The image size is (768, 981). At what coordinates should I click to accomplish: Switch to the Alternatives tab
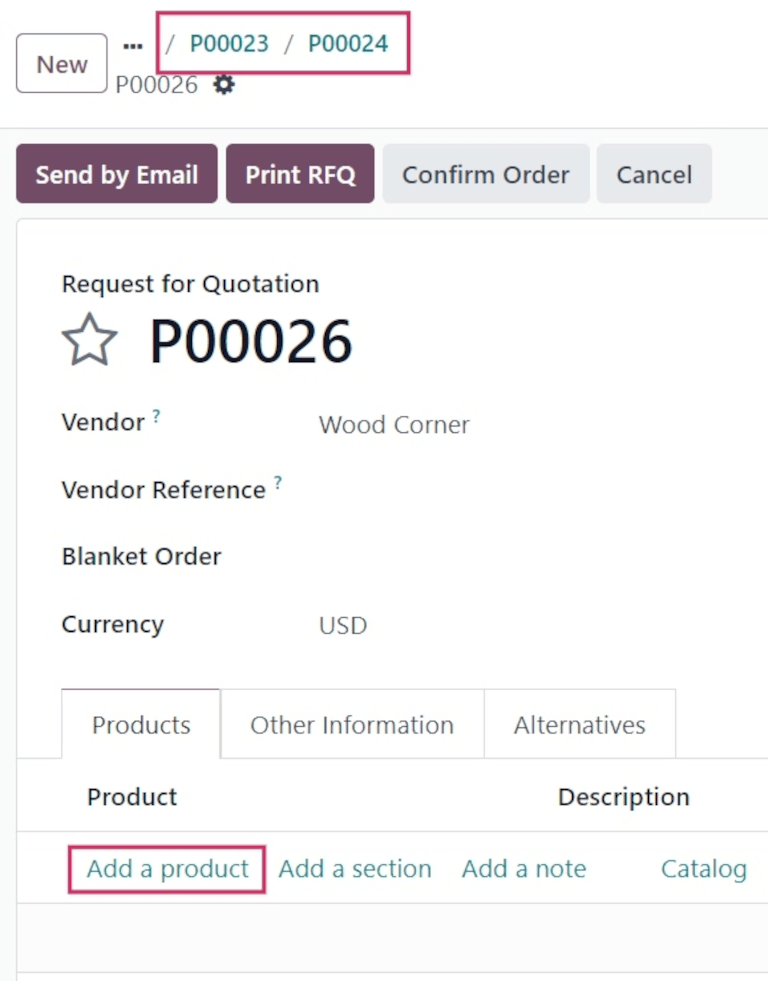[x=580, y=725]
